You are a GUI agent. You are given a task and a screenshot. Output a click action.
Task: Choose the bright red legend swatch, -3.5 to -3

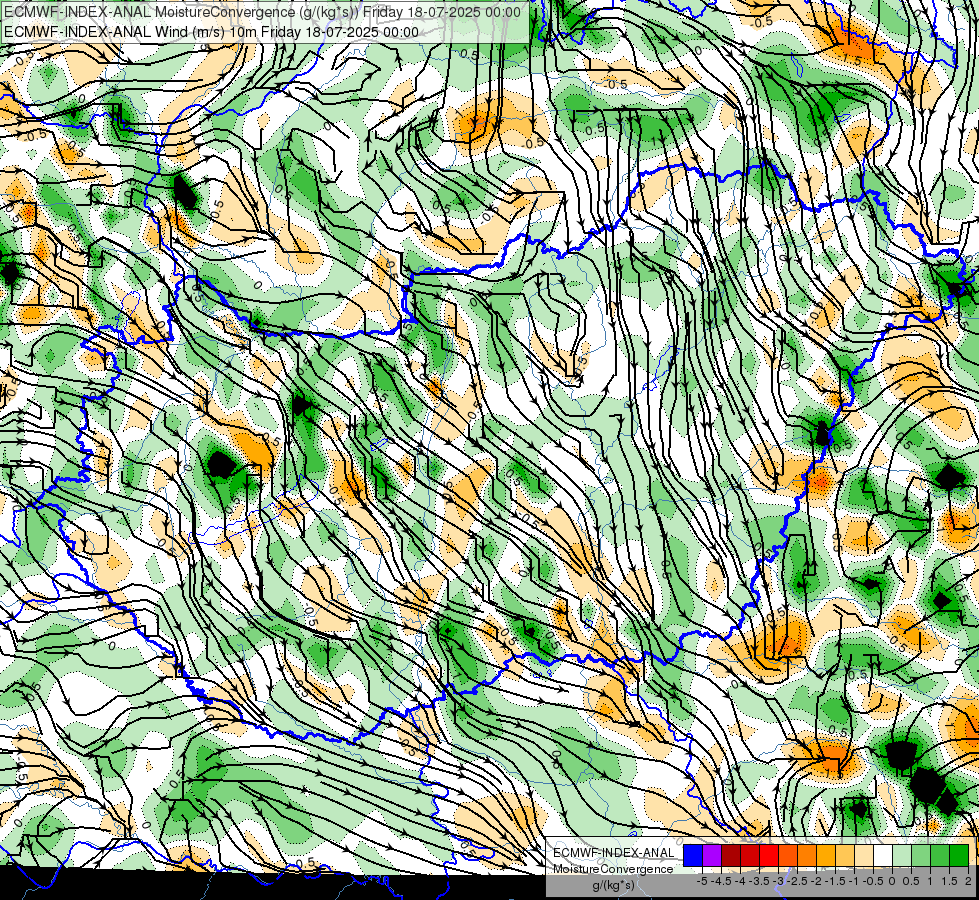pos(769,855)
